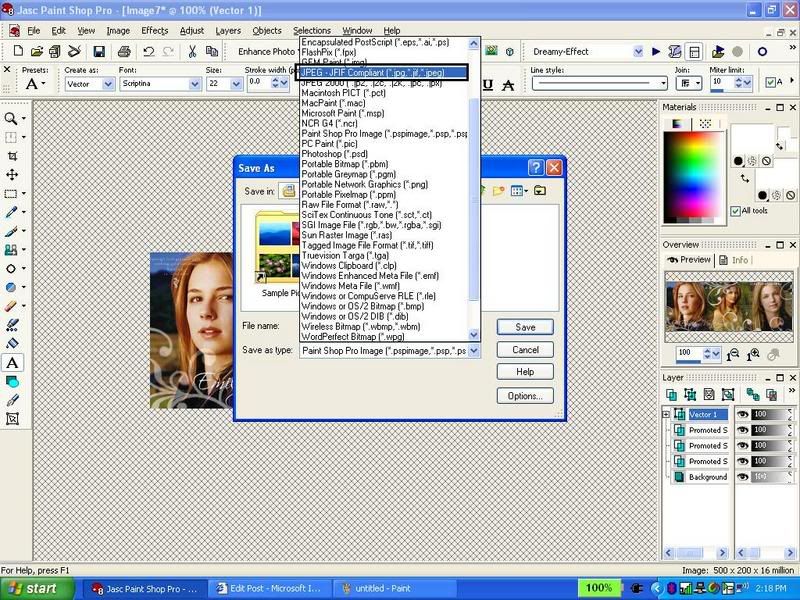Click the Options... button
800x600 pixels.
pyautogui.click(x=525, y=395)
